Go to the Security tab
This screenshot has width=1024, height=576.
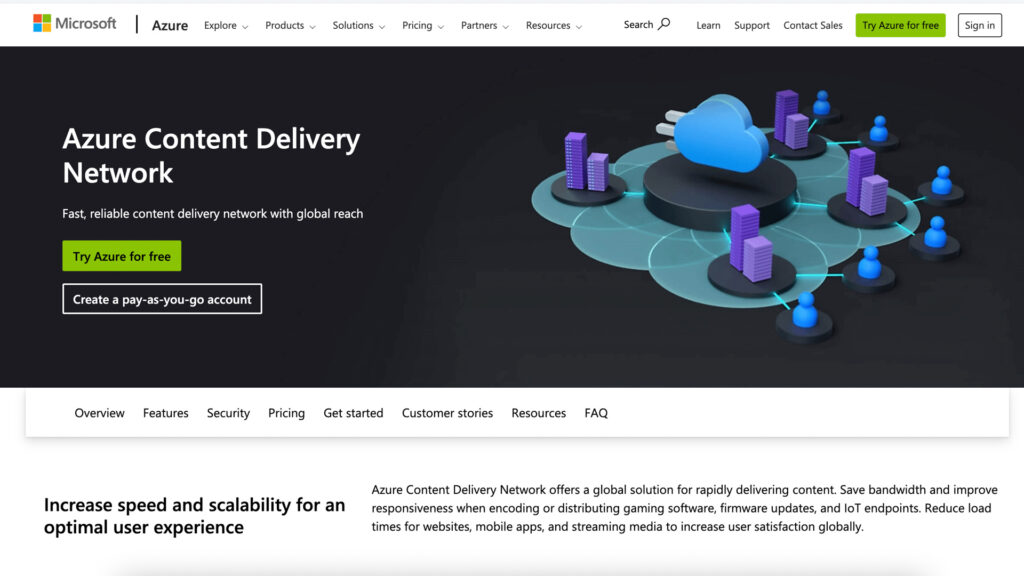[x=228, y=413]
